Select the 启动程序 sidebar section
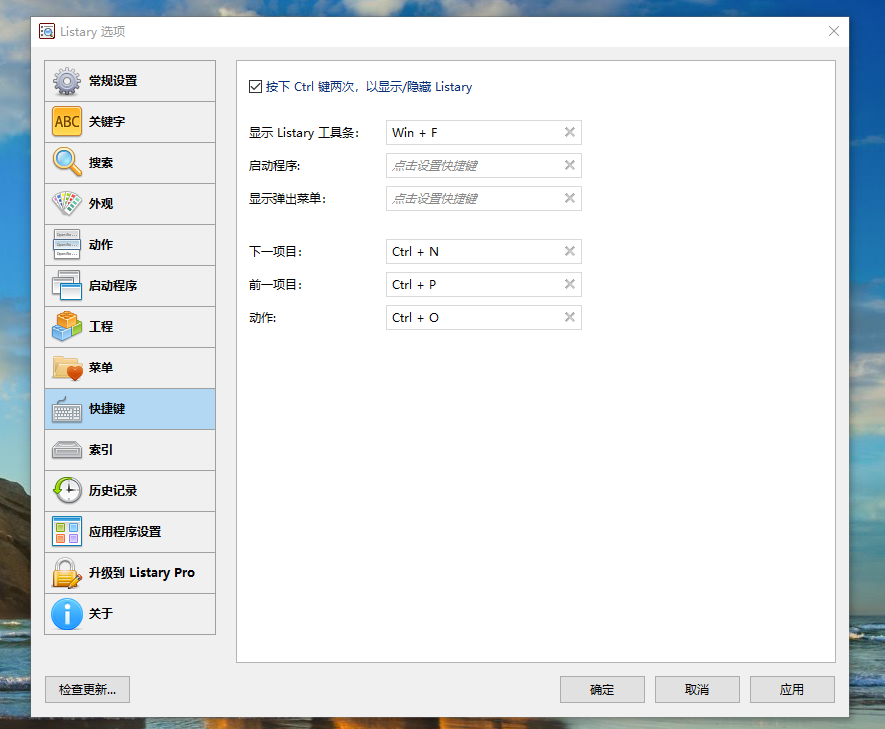Viewport: 885px width, 729px height. click(130, 286)
